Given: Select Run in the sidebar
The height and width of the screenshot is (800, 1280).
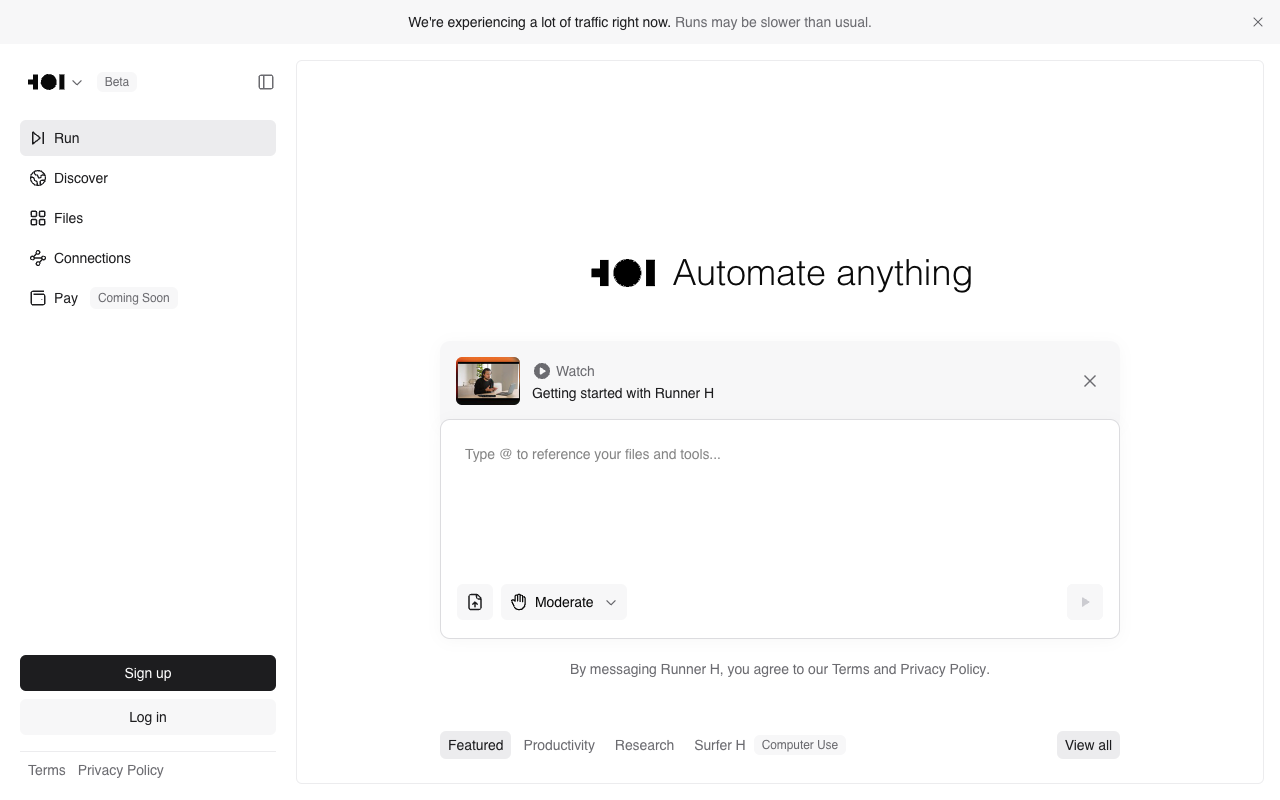Looking at the screenshot, I should 148,138.
